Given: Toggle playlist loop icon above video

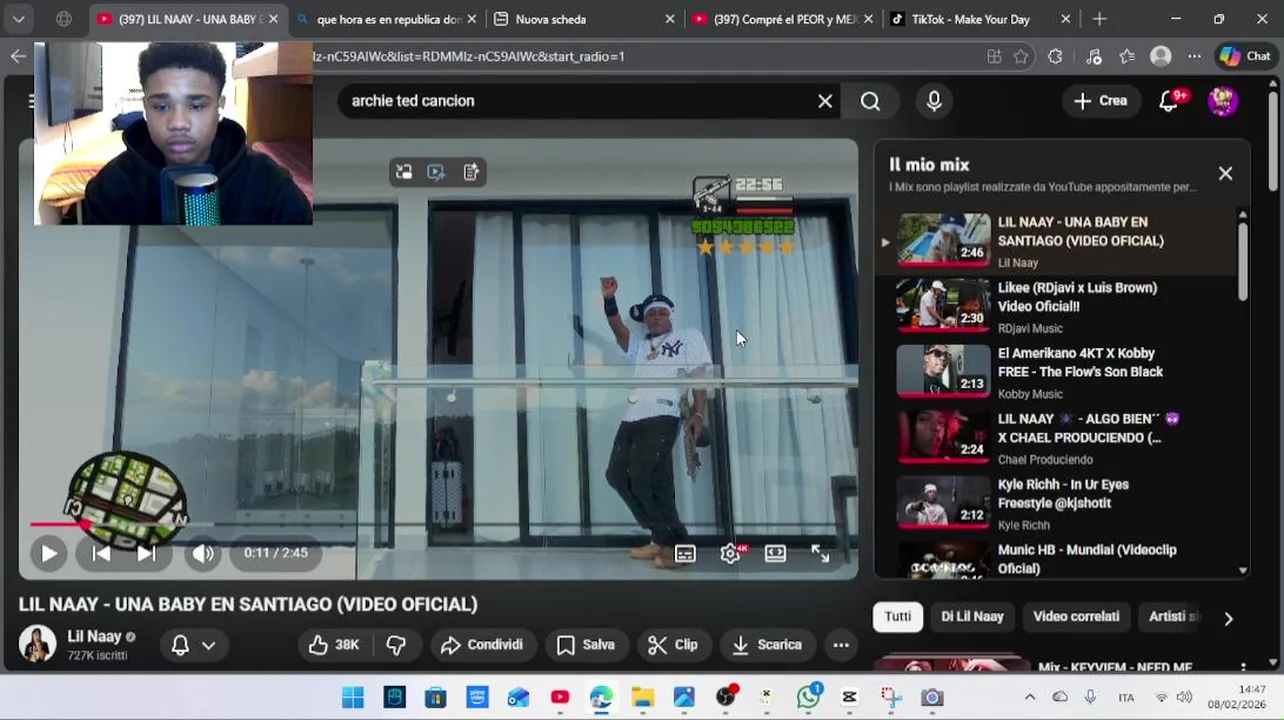Looking at the screenshot, I should (x=404, y=172).
